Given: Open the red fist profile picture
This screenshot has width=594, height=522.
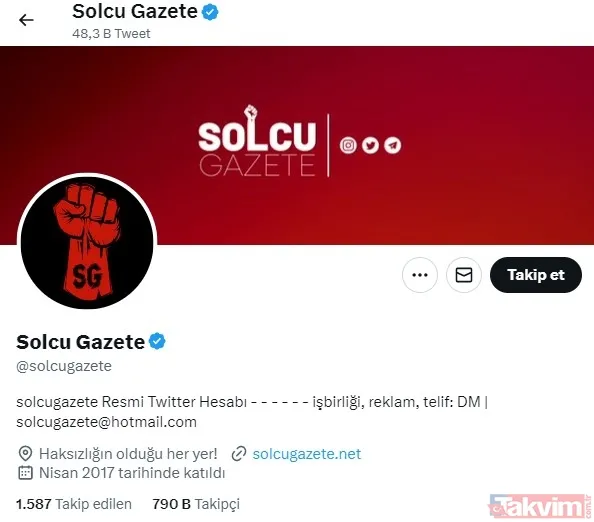Looking at the screenshot, I should point(87,241).
